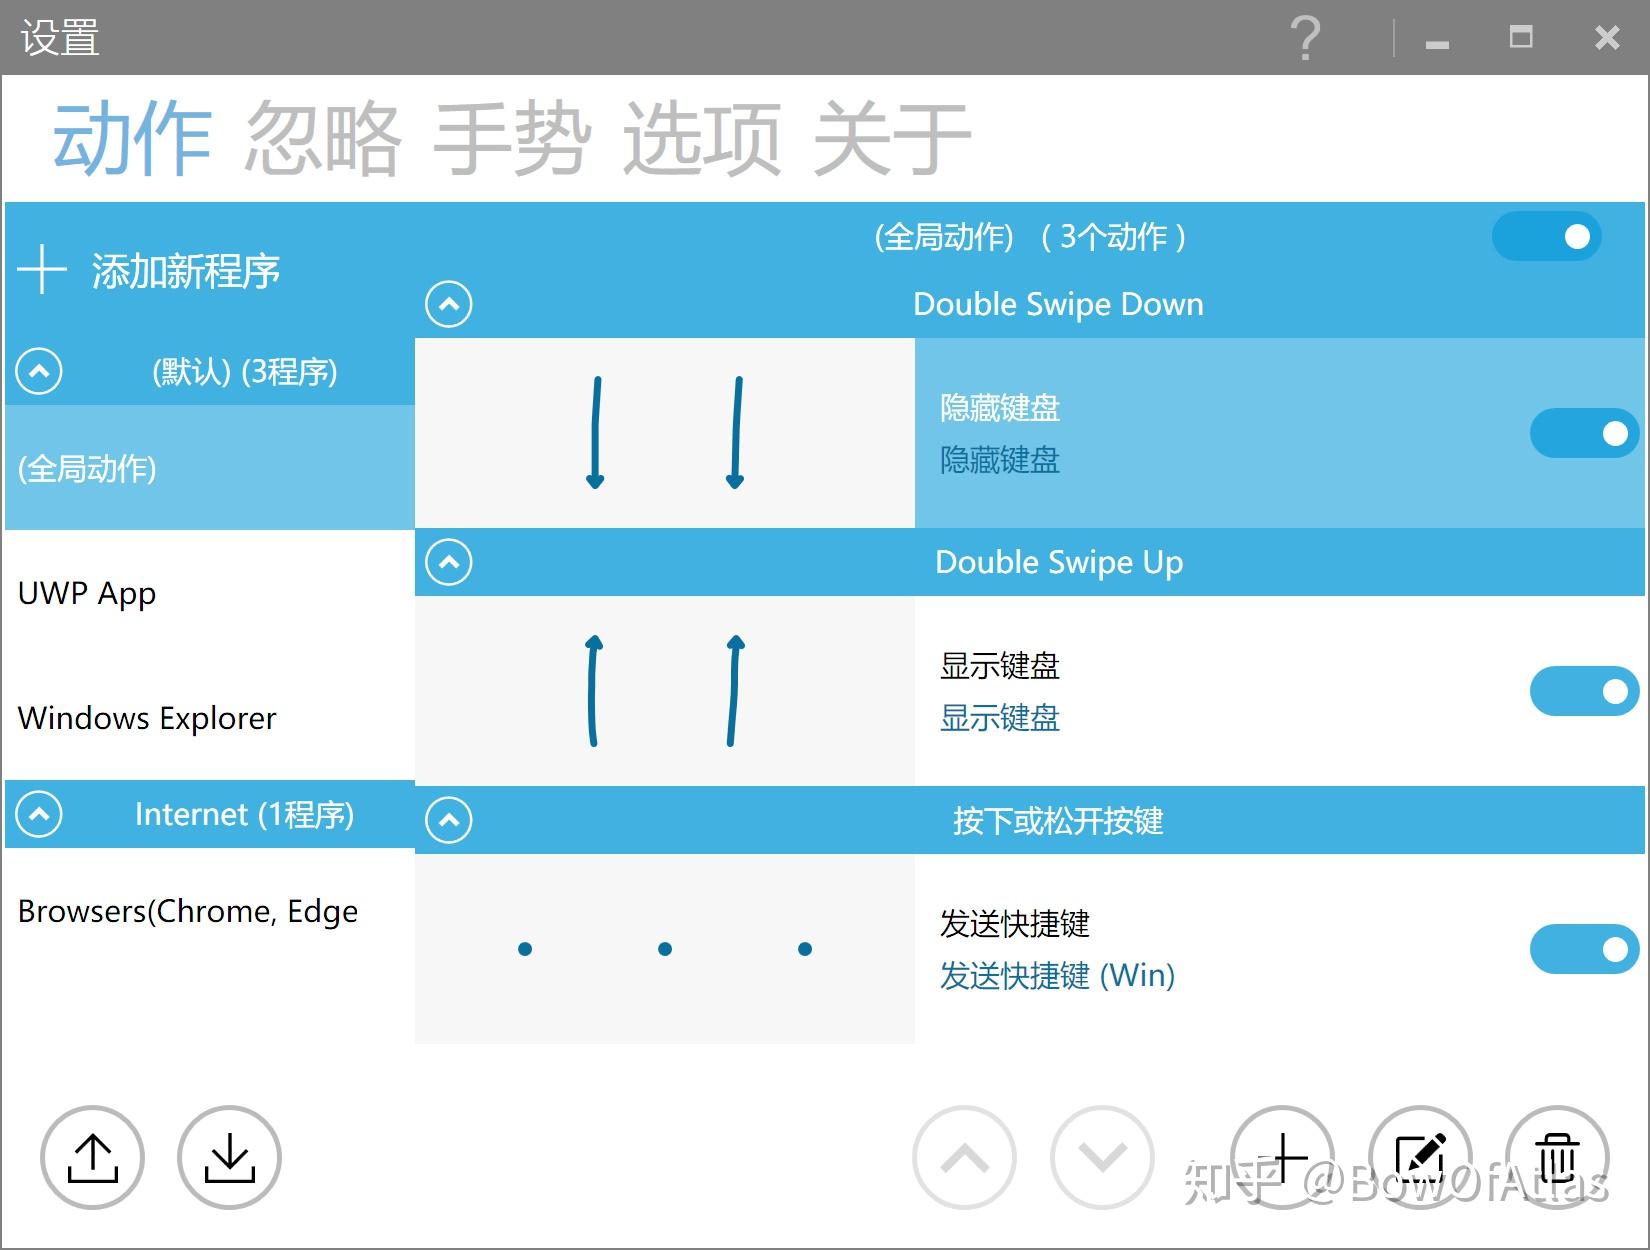Select the UWP App entry
This screenshot has height=1250, width=1650.
(x=210, y=593)
